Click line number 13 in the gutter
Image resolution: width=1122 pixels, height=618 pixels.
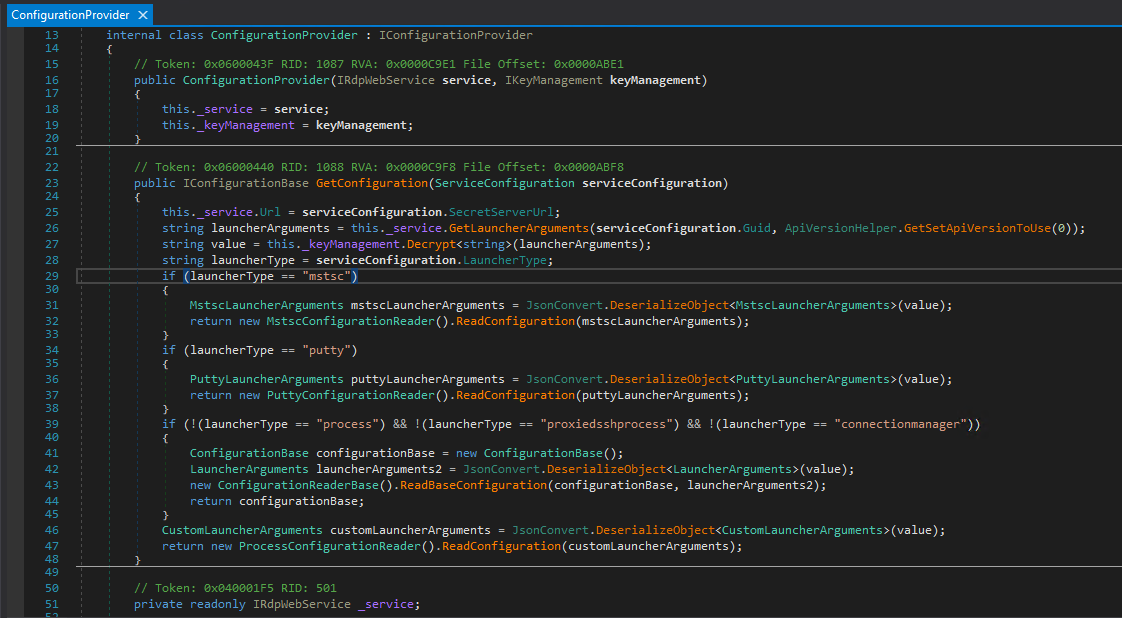[52, 35]
